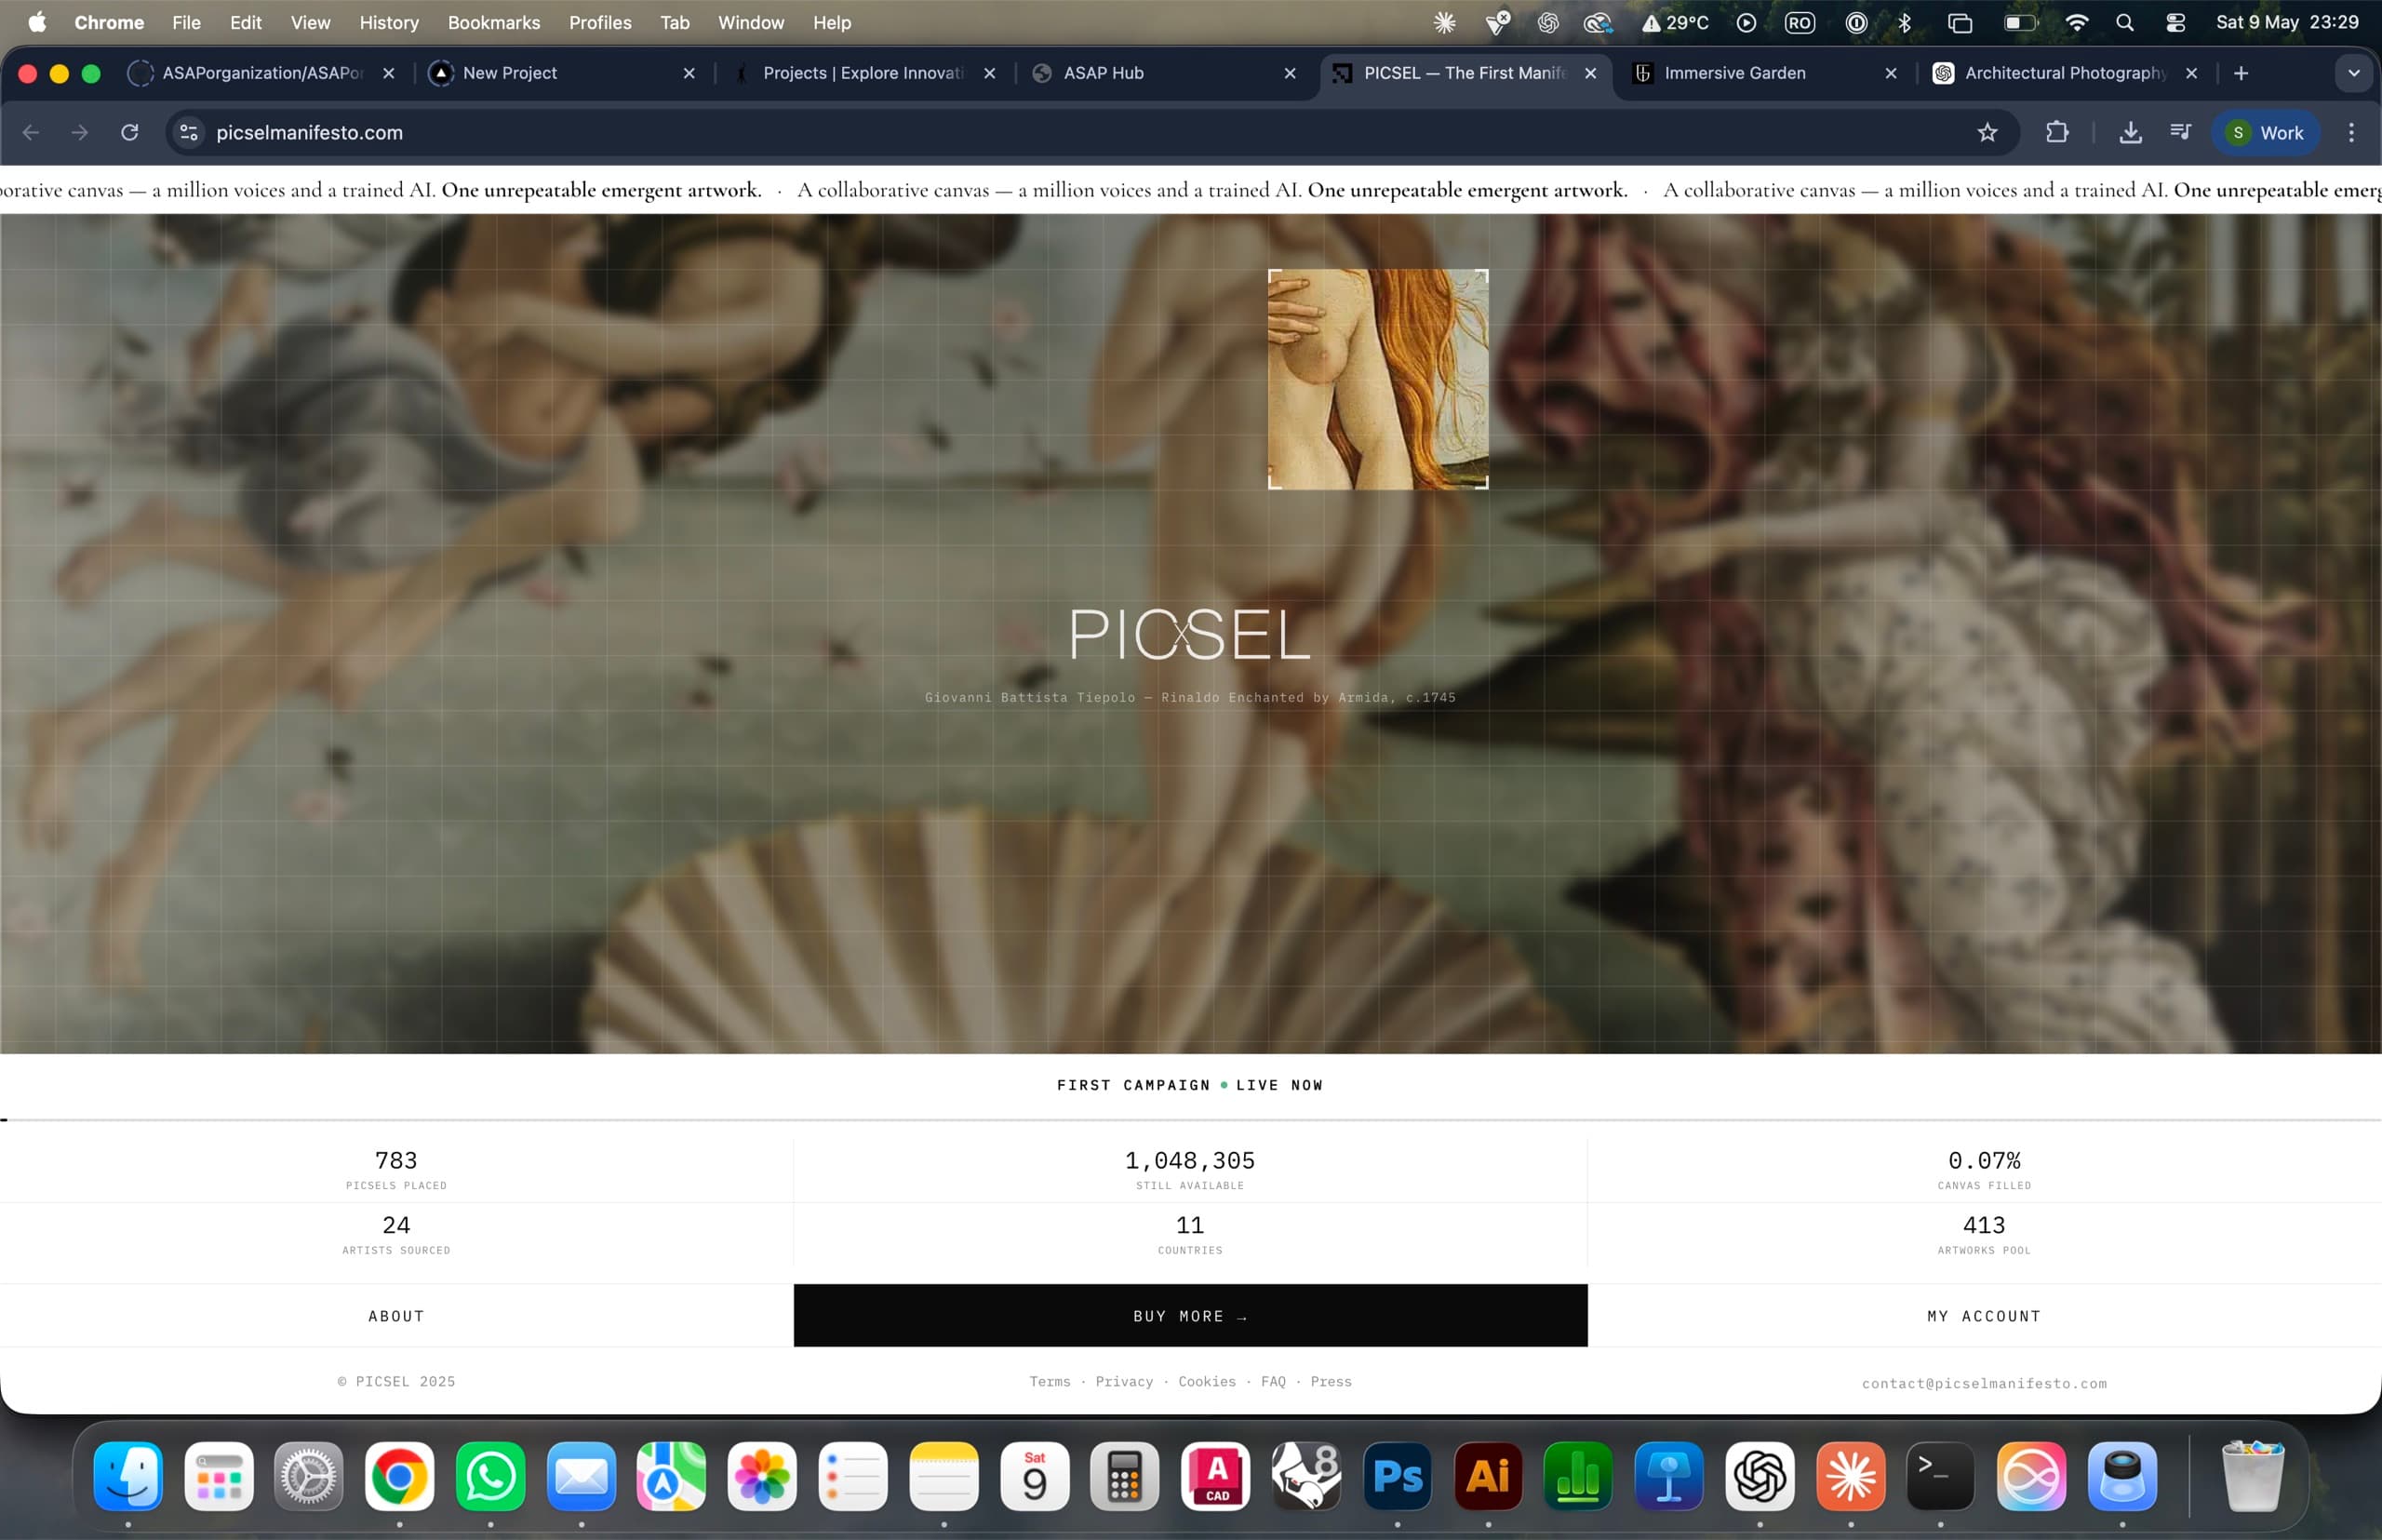Open the Bookmarks menu

(494, 22)
